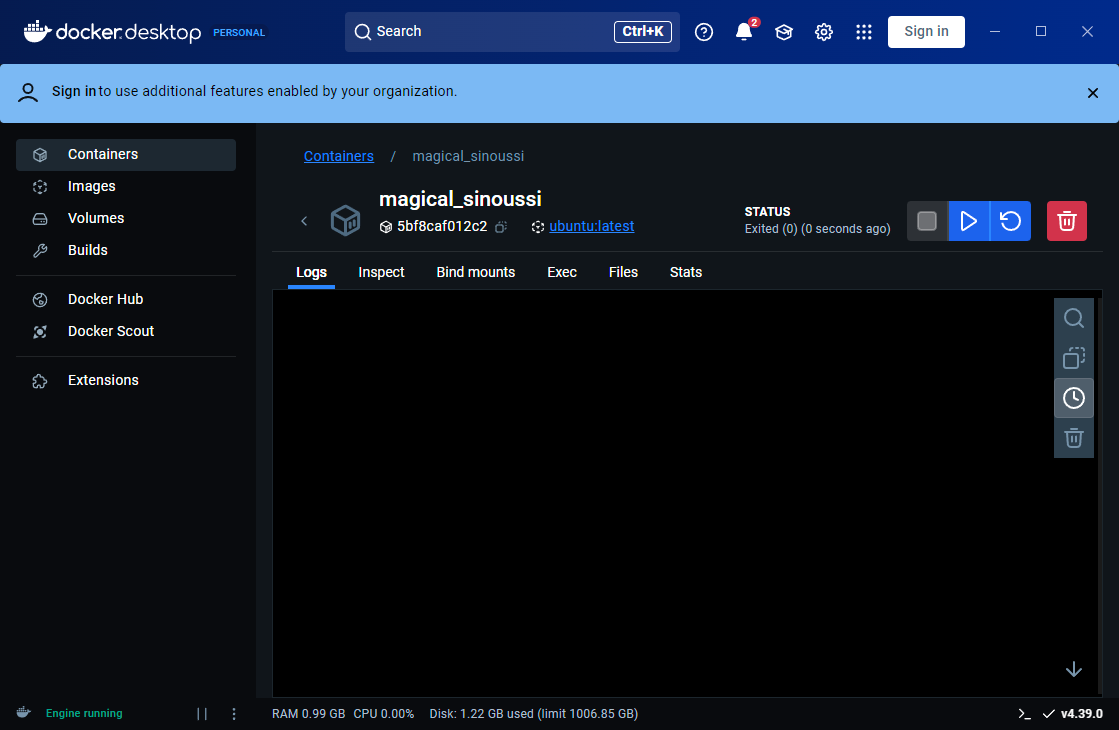Image resolution: width=1119 pixels, height=730 pixels.
Task: Go back with the left chevron
Action: point(304,221)
